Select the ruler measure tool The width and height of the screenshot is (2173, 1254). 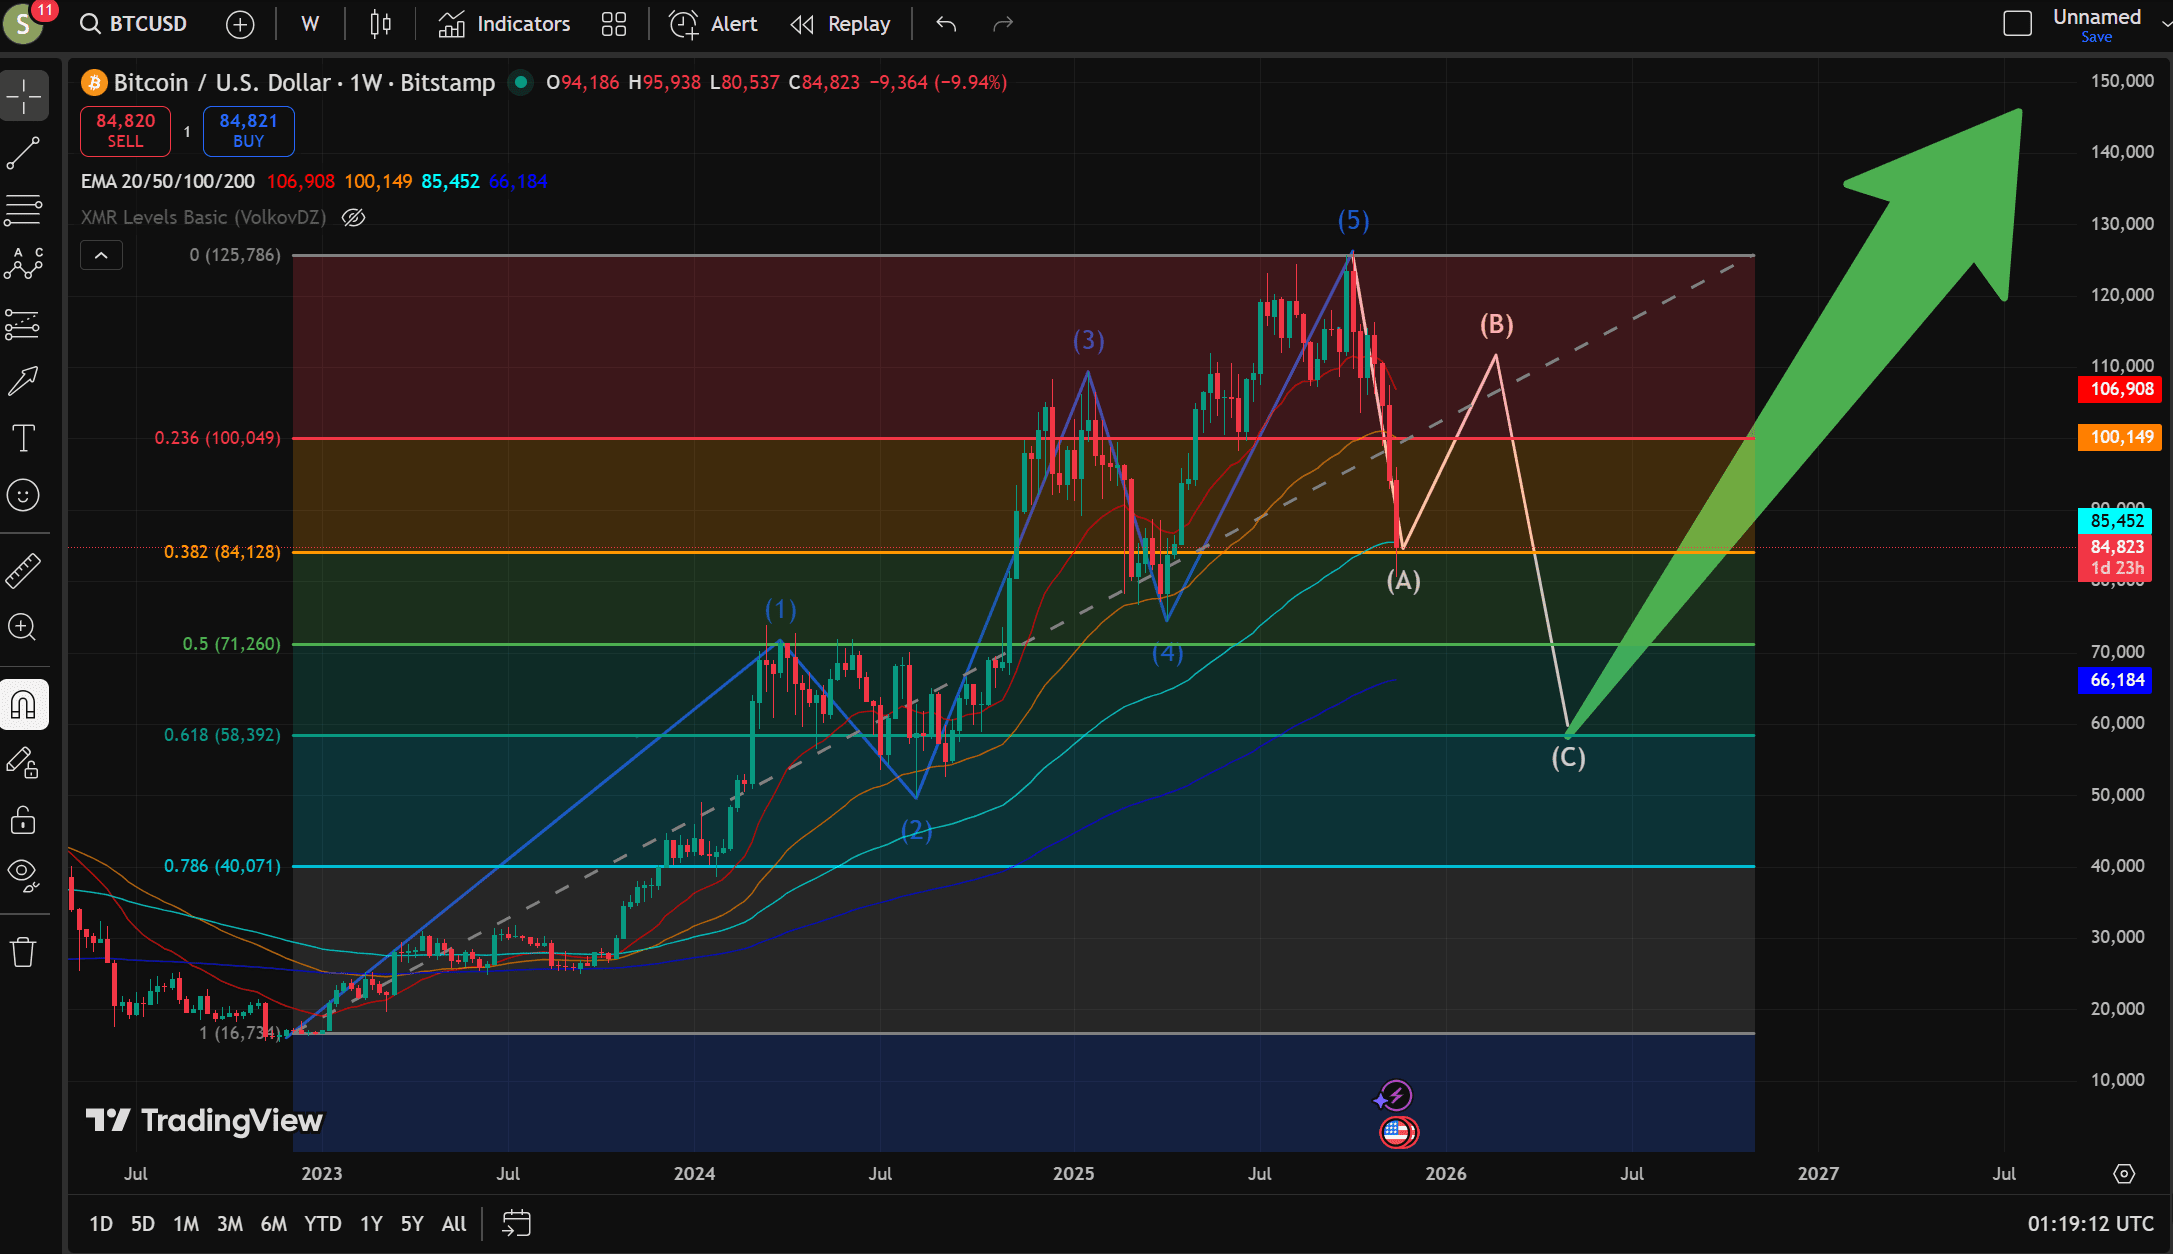(x=24, y=570)
